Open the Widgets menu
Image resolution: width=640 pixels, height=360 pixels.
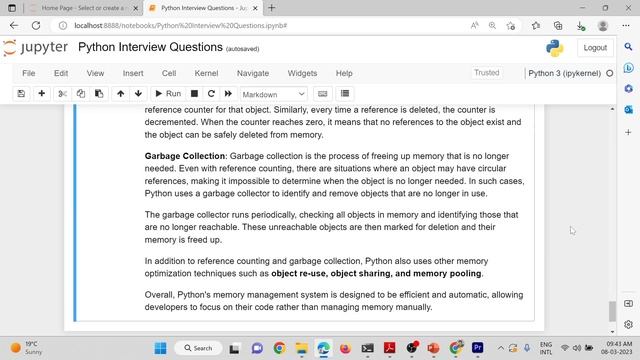click(302, 73)
